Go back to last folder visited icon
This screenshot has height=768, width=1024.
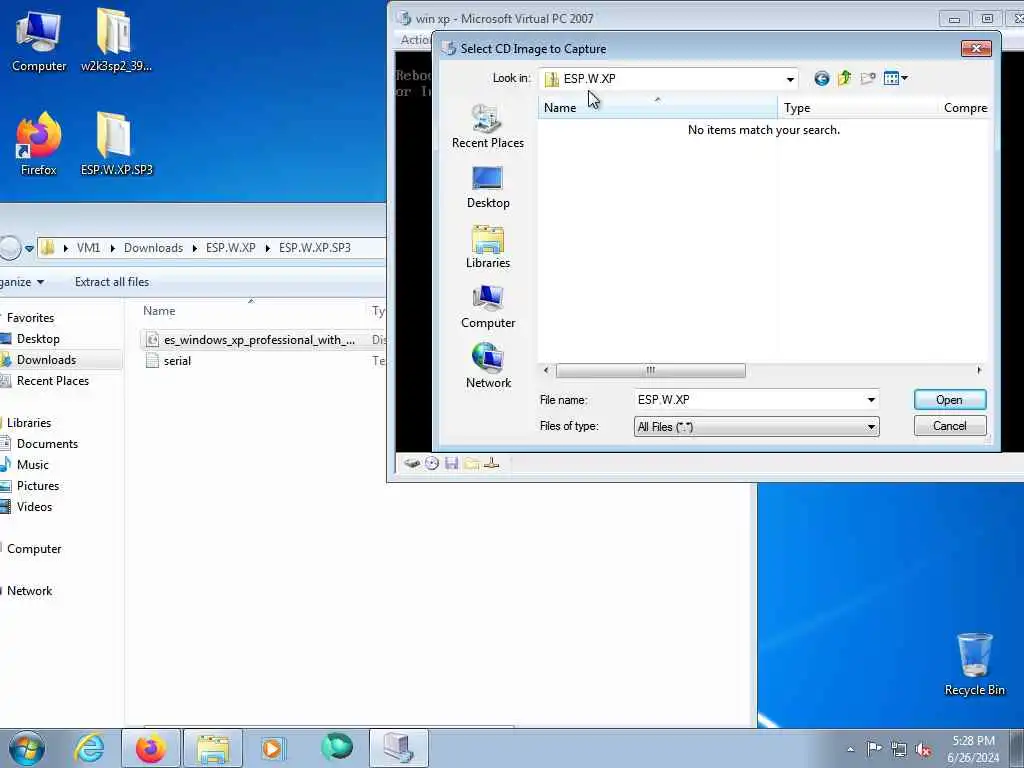pyautogui.click(x=822, y=79)
